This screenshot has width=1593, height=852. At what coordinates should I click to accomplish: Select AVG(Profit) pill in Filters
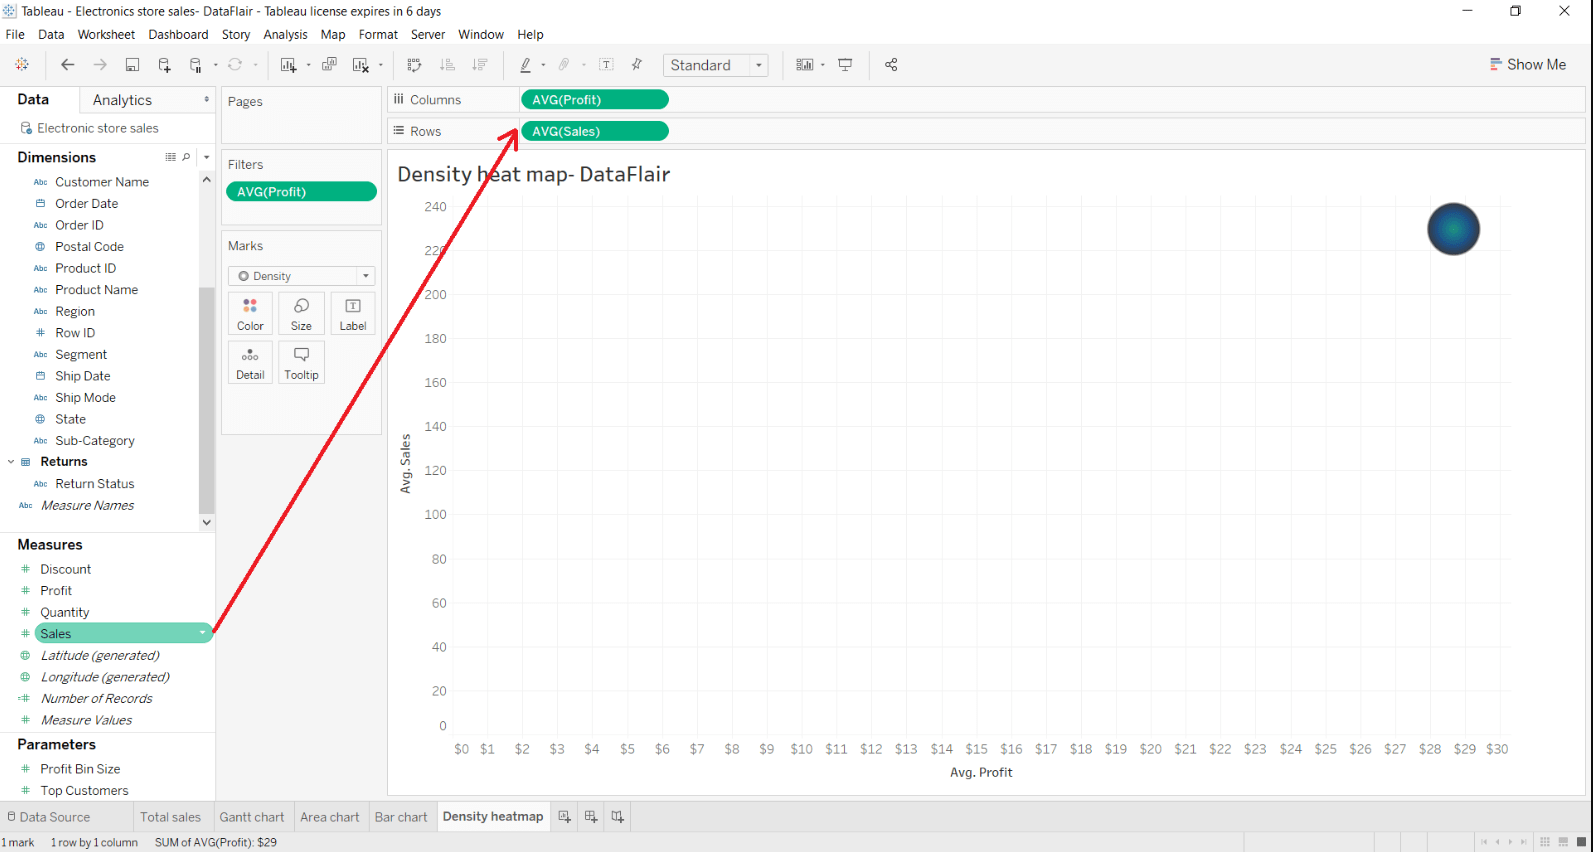(x=301, y=191)
